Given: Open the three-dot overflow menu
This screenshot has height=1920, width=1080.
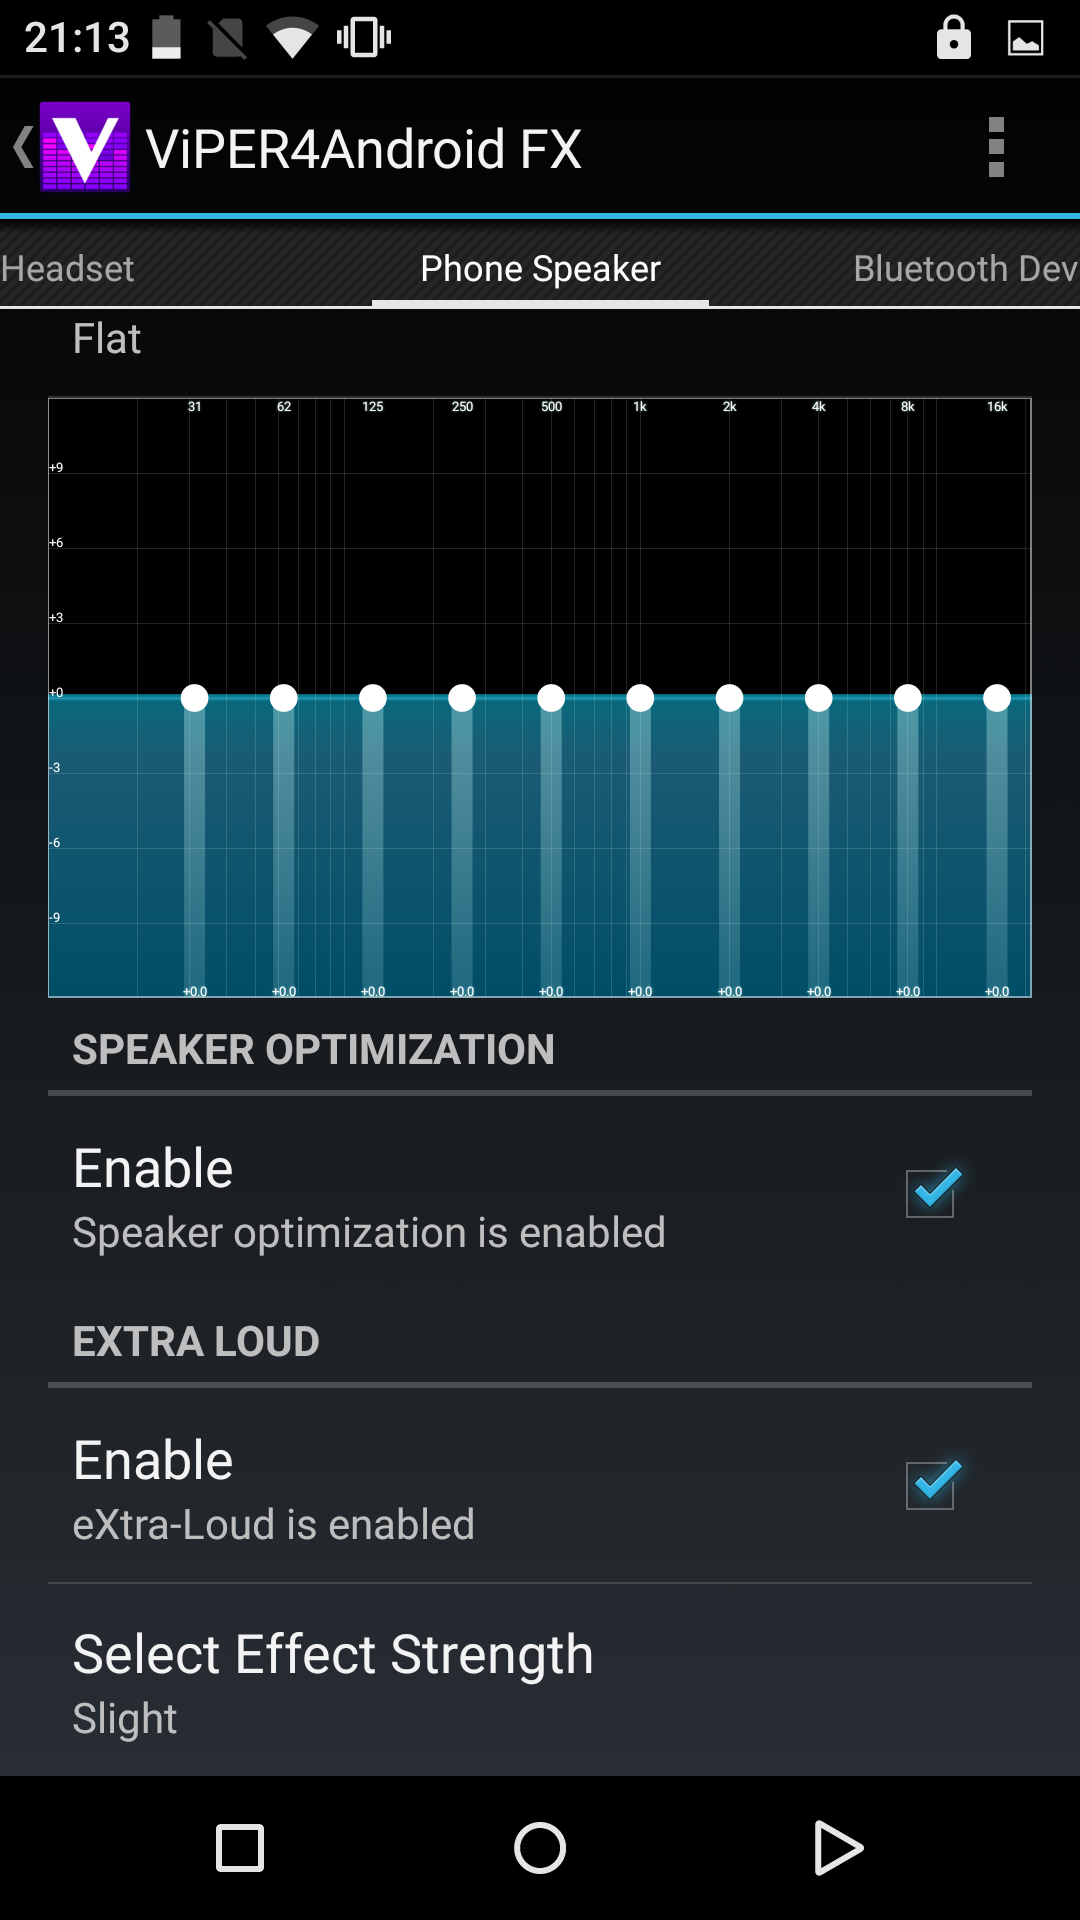Looking at the screenshot, I should coord(995,147).
